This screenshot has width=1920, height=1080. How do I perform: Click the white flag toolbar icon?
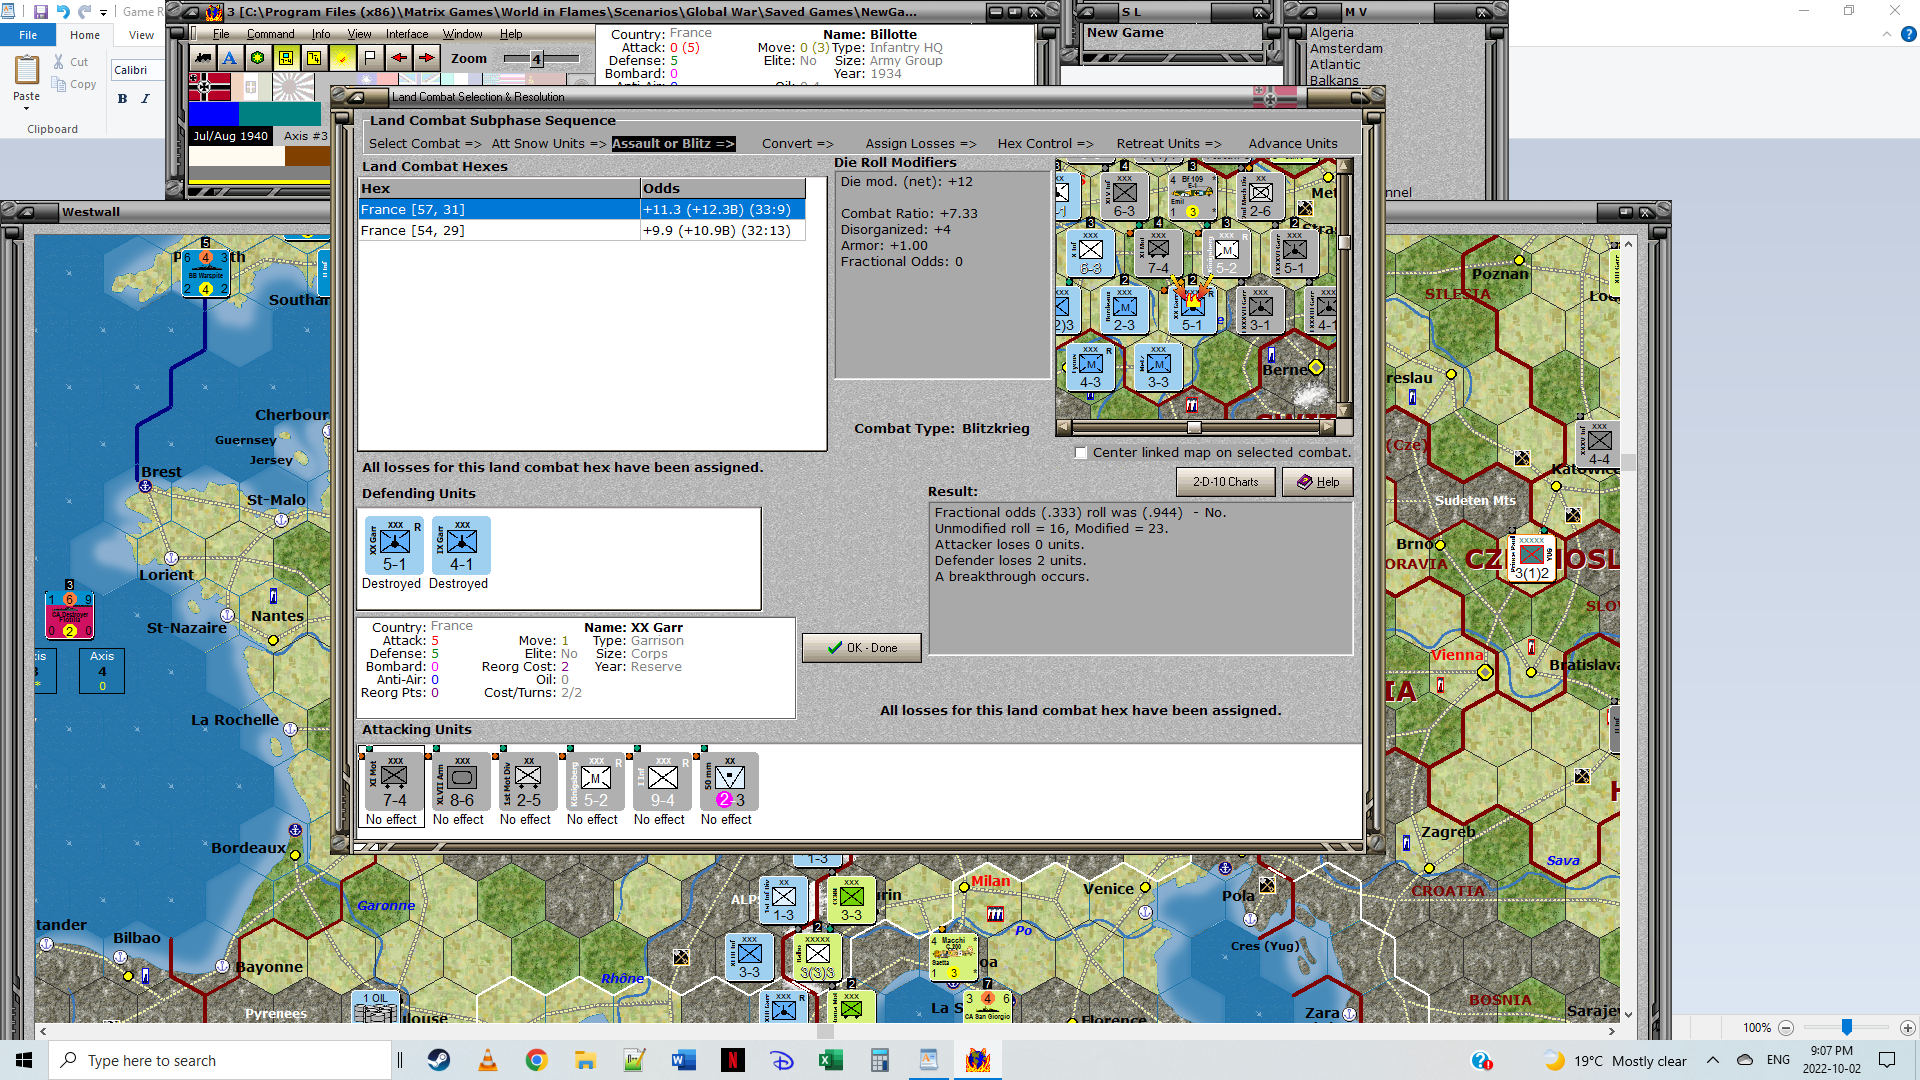click(370, 58)
